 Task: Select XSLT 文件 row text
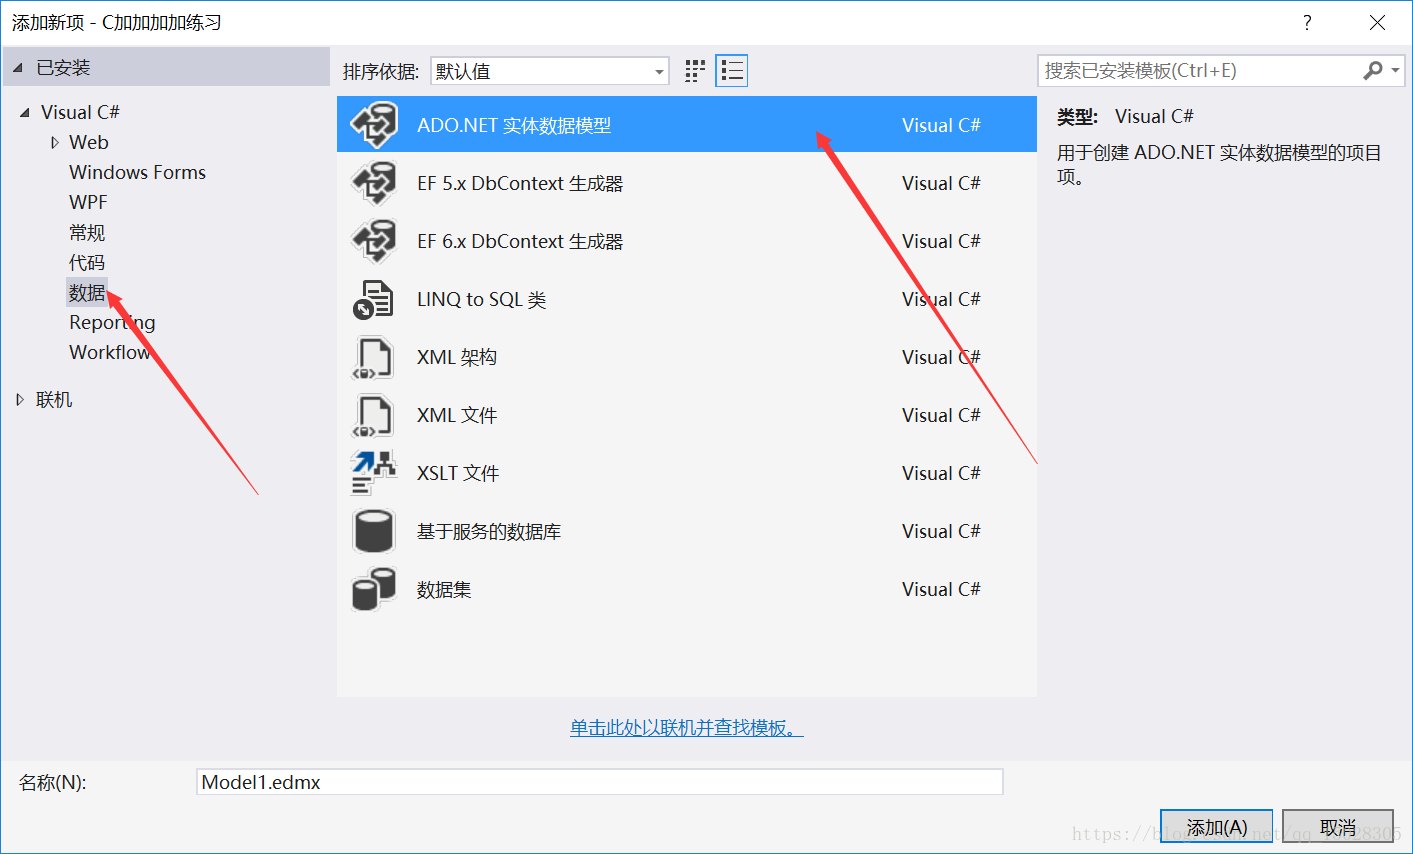pos(458,473)
